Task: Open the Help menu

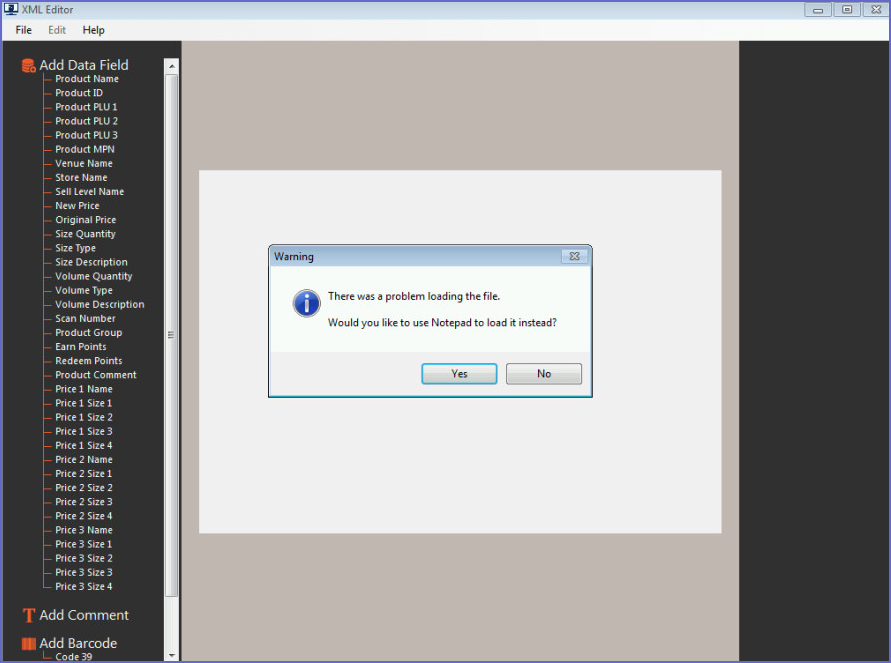Action: [93, 30]
